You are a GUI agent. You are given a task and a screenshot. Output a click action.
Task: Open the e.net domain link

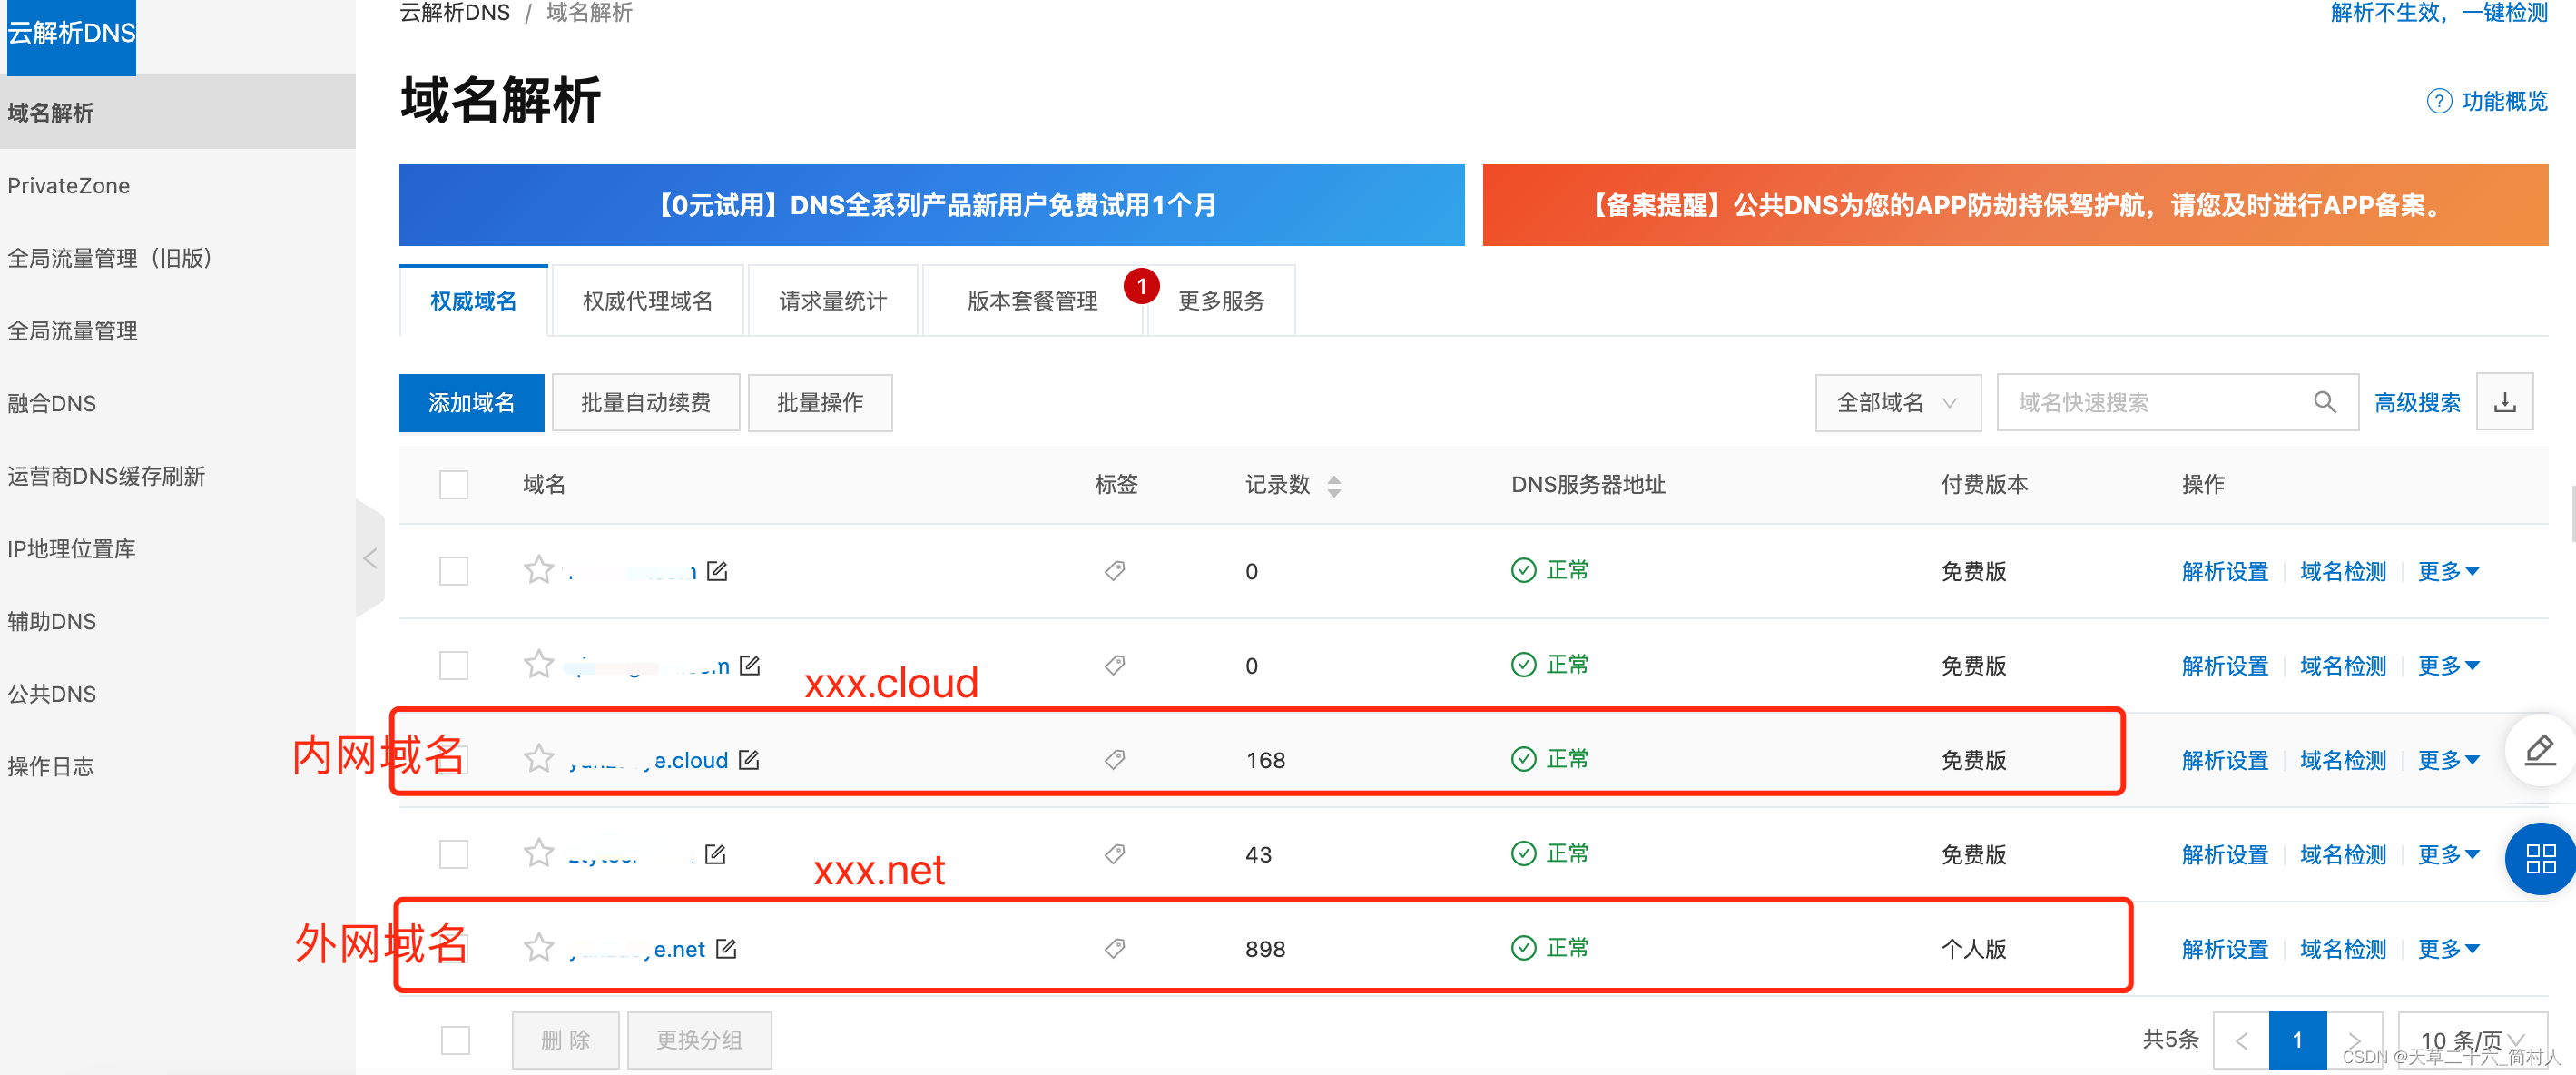(x=637, y=948)
